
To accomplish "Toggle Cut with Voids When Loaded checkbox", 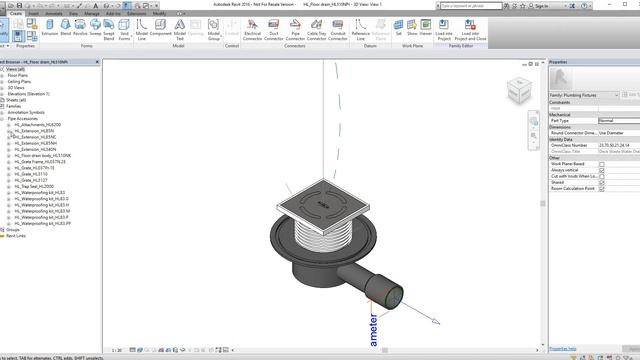I will [602, 176].
